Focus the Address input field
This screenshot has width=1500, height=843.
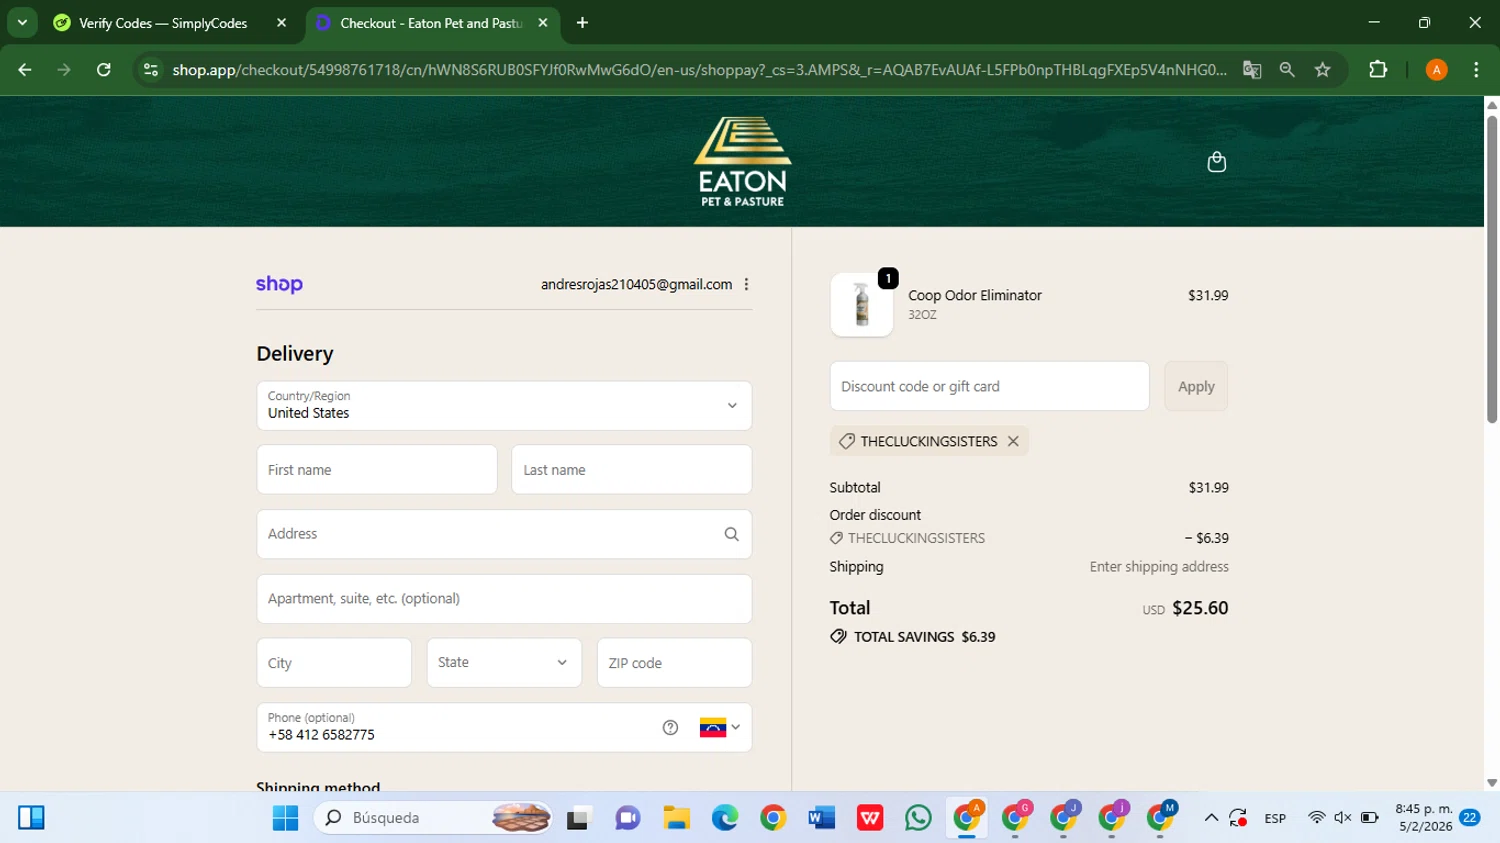coord(504,534)
